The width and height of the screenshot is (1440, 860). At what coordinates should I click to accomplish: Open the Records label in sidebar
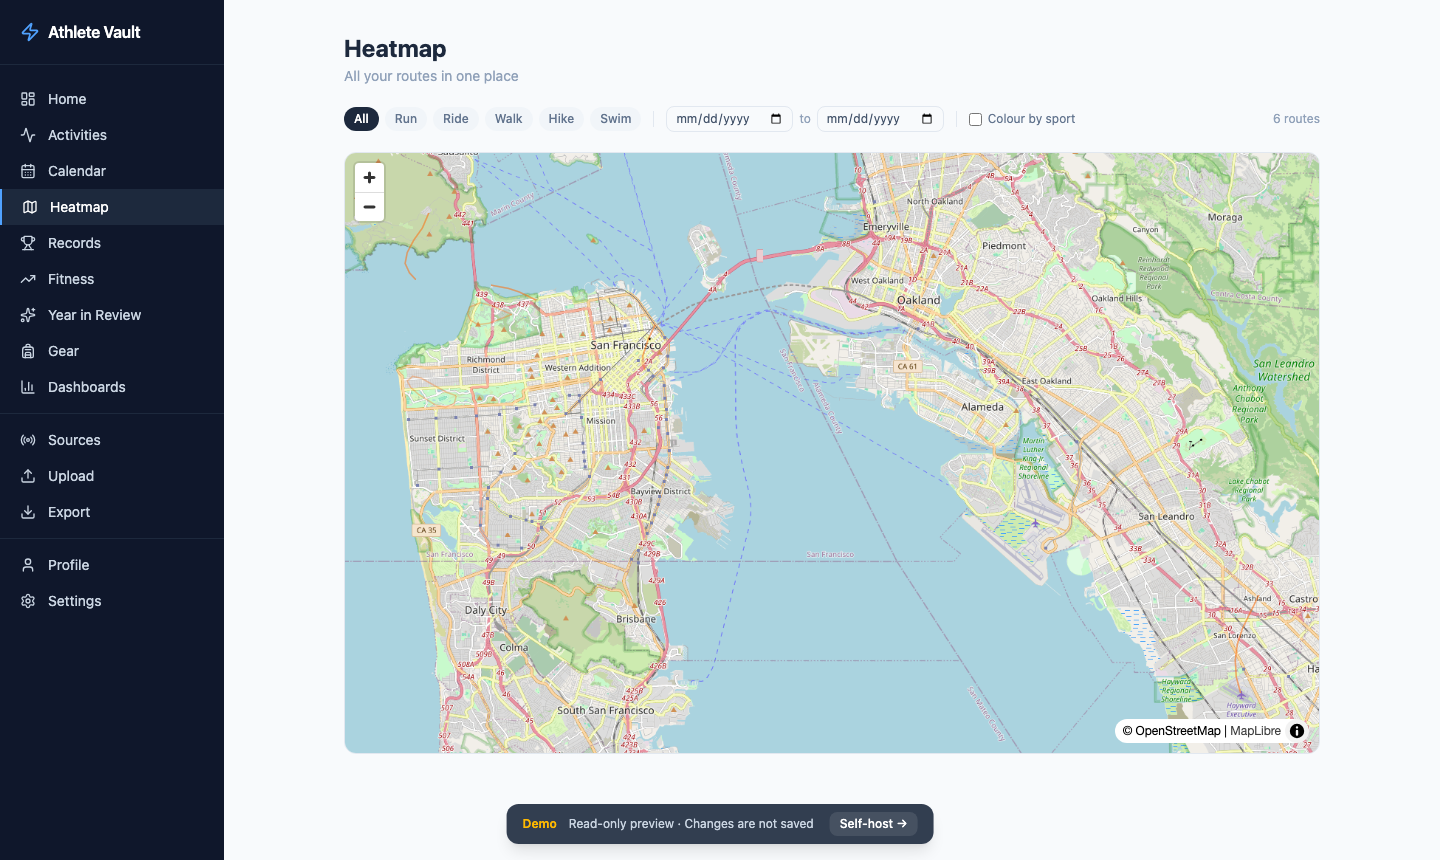[74, 243]
